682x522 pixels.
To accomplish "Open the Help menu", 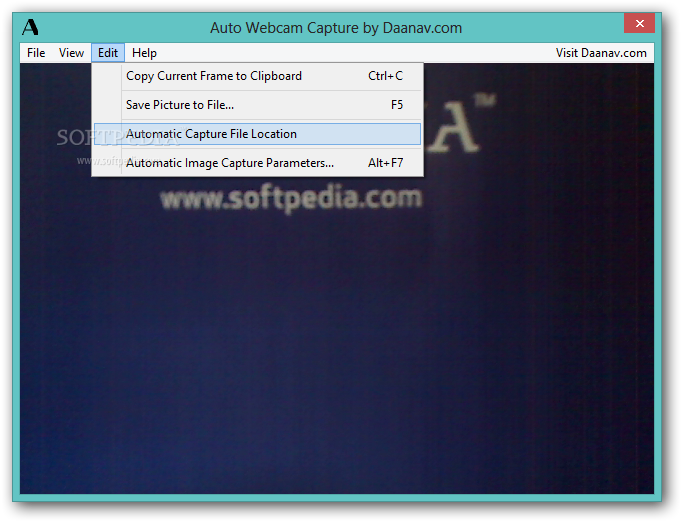I will [x=144, y=53].
